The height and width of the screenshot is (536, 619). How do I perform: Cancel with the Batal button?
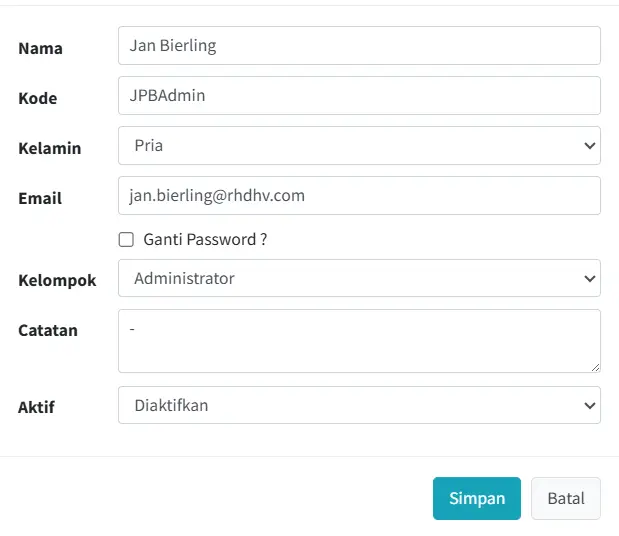pos(565,498)
